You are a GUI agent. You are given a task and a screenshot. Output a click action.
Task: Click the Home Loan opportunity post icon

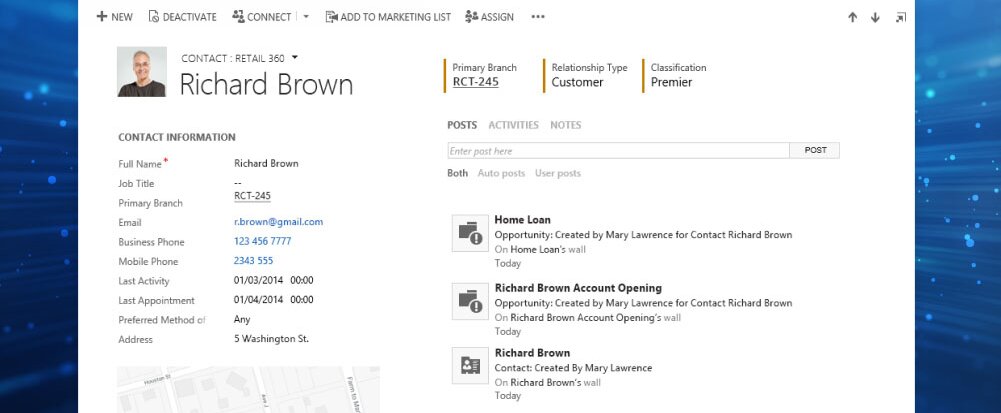(x=469, y=234)
